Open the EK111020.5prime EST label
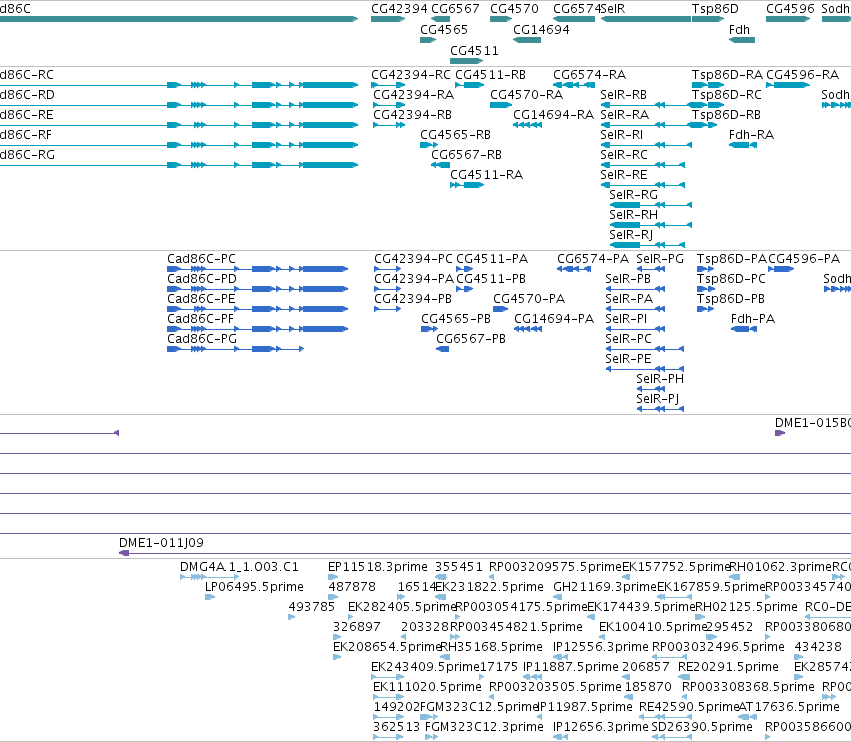 click(427, 687)
